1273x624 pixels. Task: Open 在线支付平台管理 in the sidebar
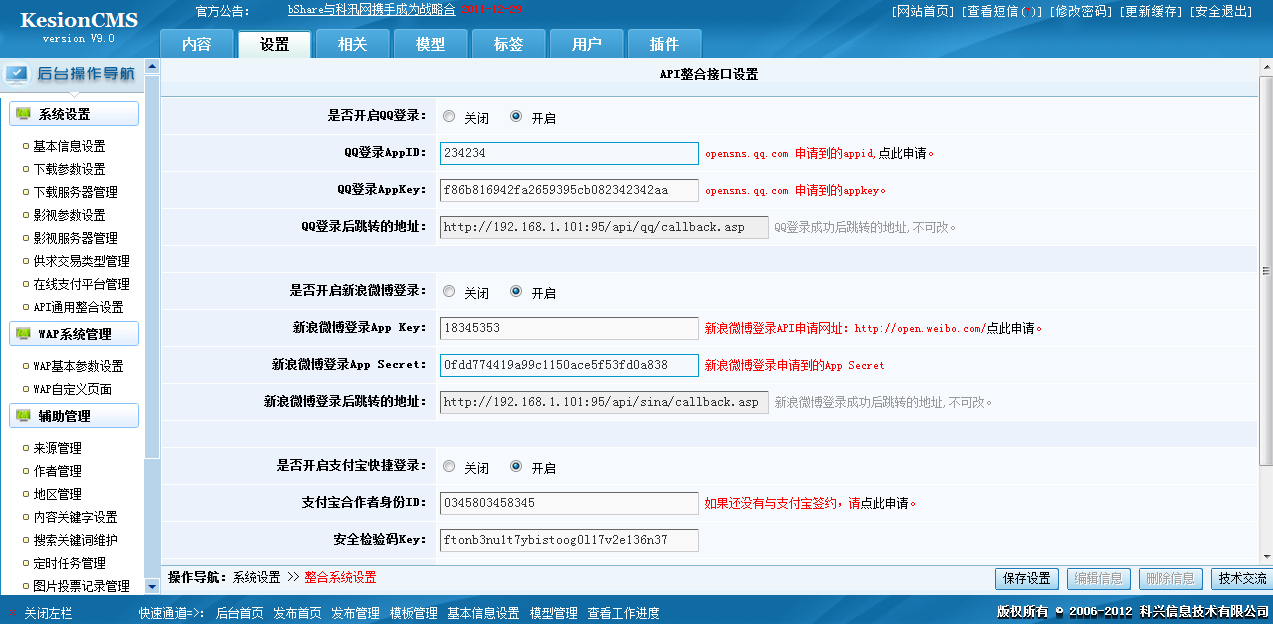[81, 284]
